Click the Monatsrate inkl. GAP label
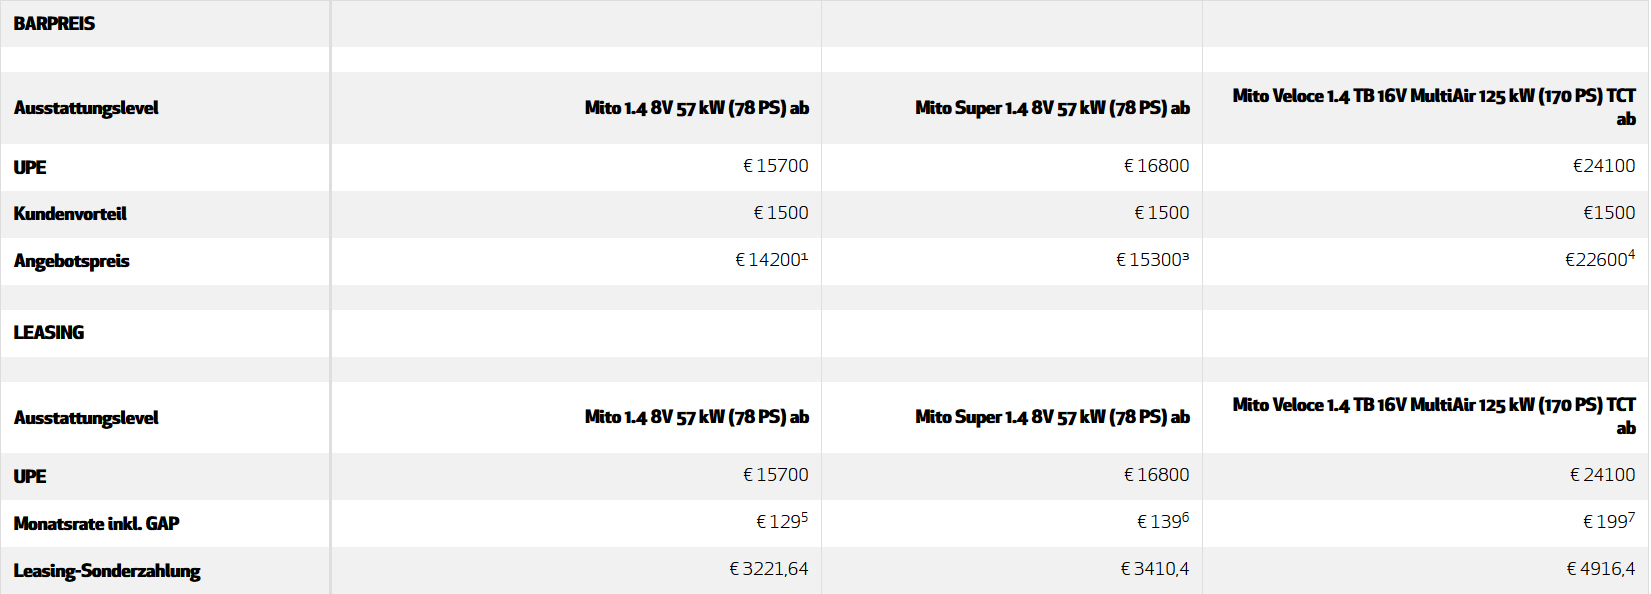This screenshot has width=1651, height=594. 96,524
